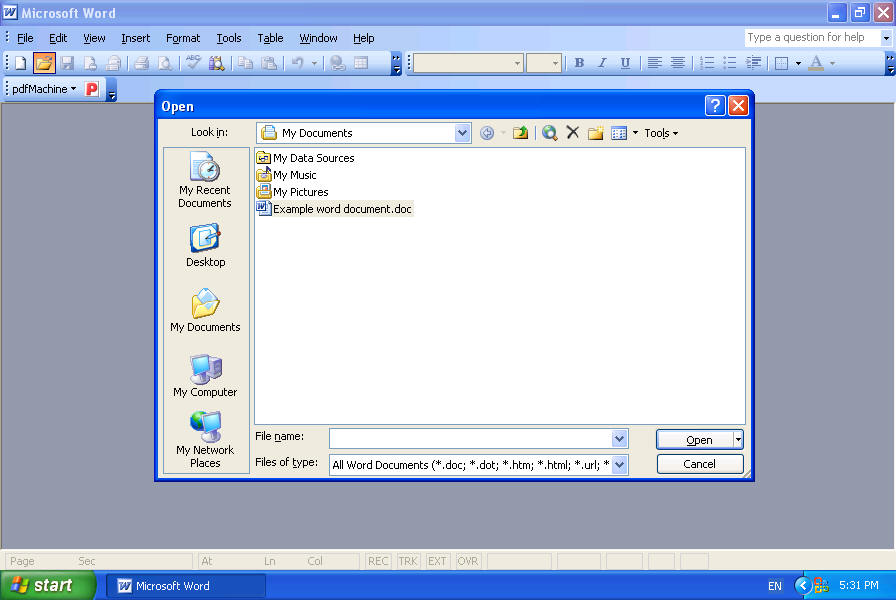
Task: Click the Font Color button in toolbar
Action: [x=816, y=63]
